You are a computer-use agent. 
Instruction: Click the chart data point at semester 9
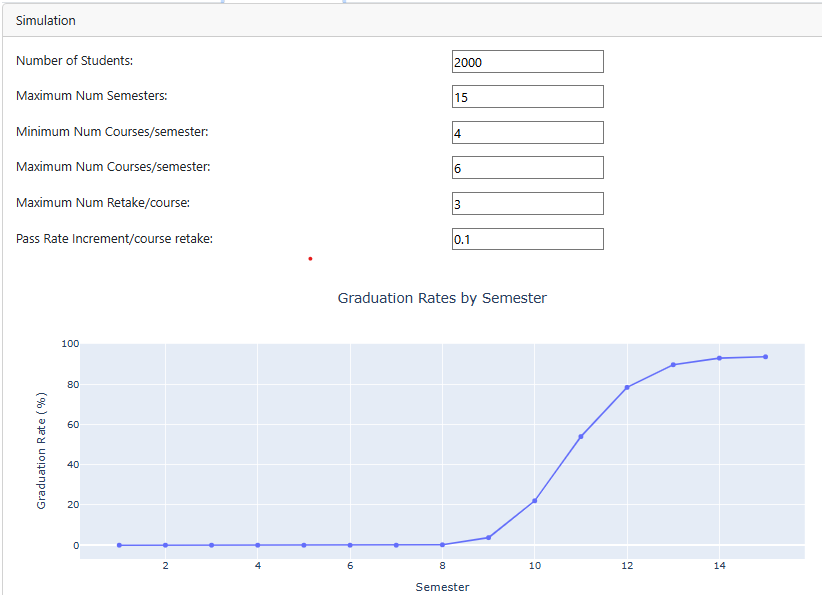pyautogui.click(x=488, y=538)
